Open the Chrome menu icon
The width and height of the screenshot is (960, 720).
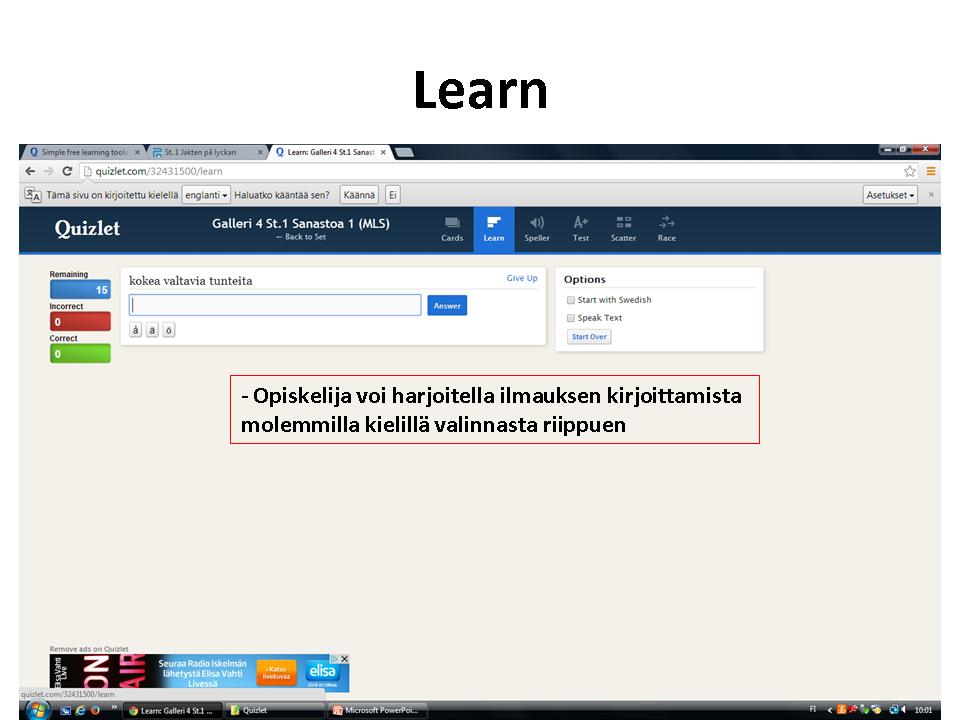(931, 171)
